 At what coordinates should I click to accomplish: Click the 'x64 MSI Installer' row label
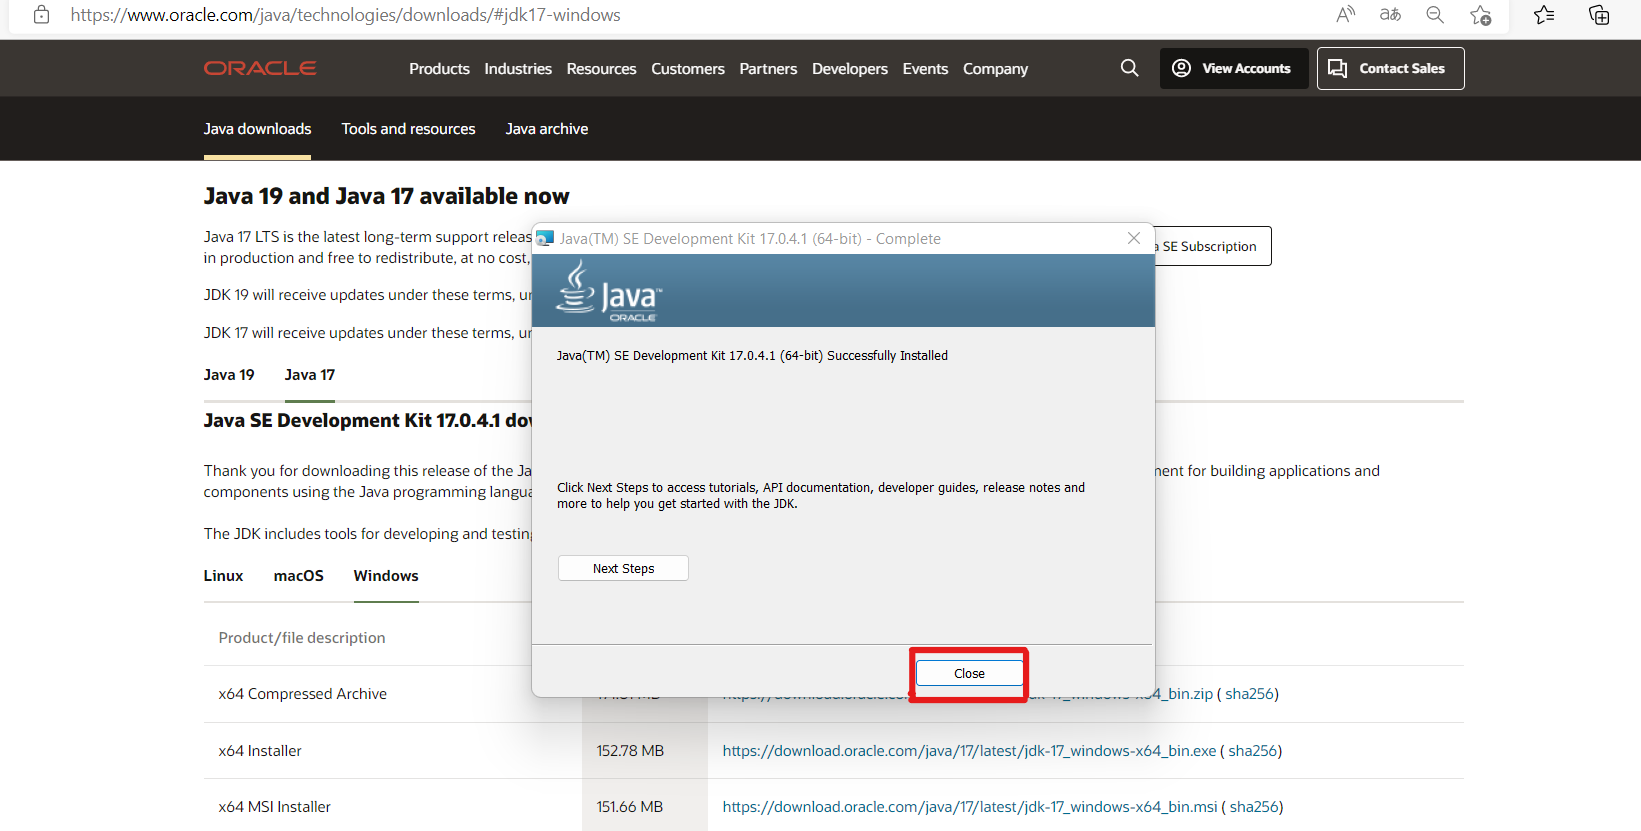point(274,807)
